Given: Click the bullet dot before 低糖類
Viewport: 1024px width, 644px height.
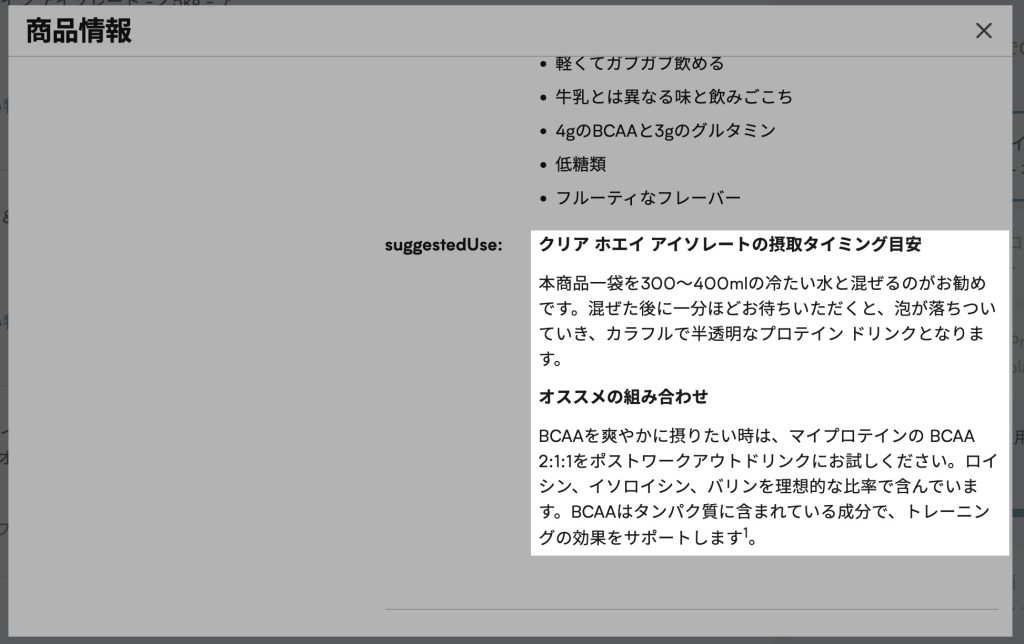Looking at the screenshot, I should click(543, 165).
